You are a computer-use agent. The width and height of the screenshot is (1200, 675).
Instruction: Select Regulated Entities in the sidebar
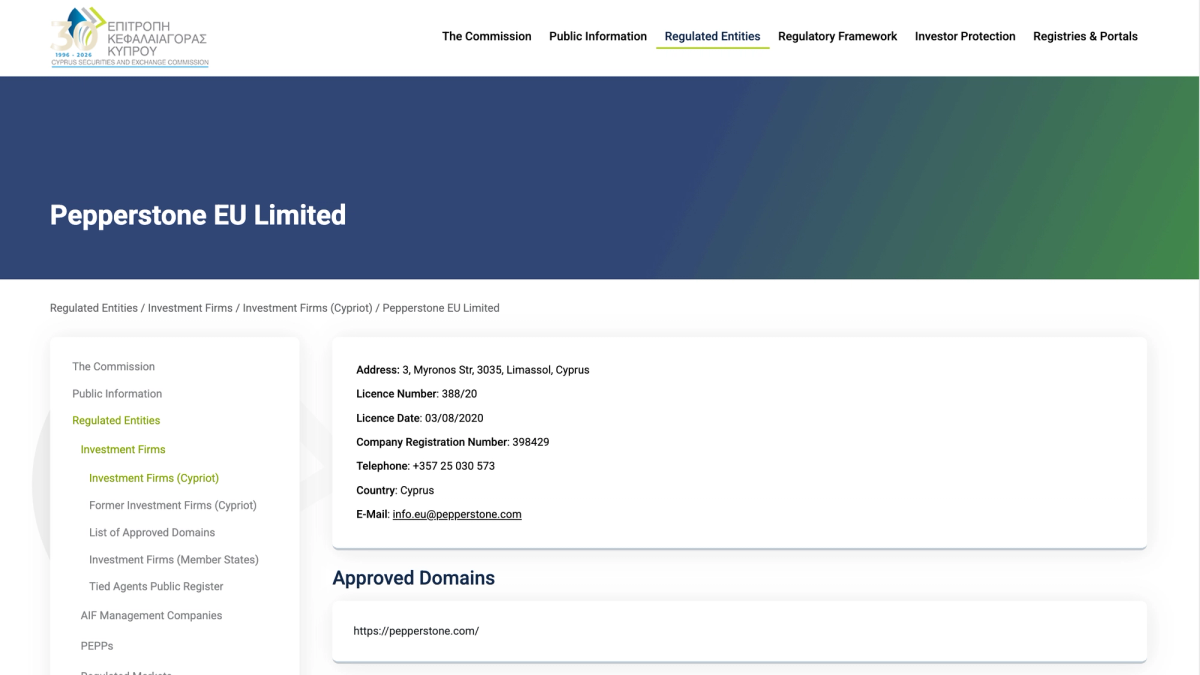(x=116, y=421)
